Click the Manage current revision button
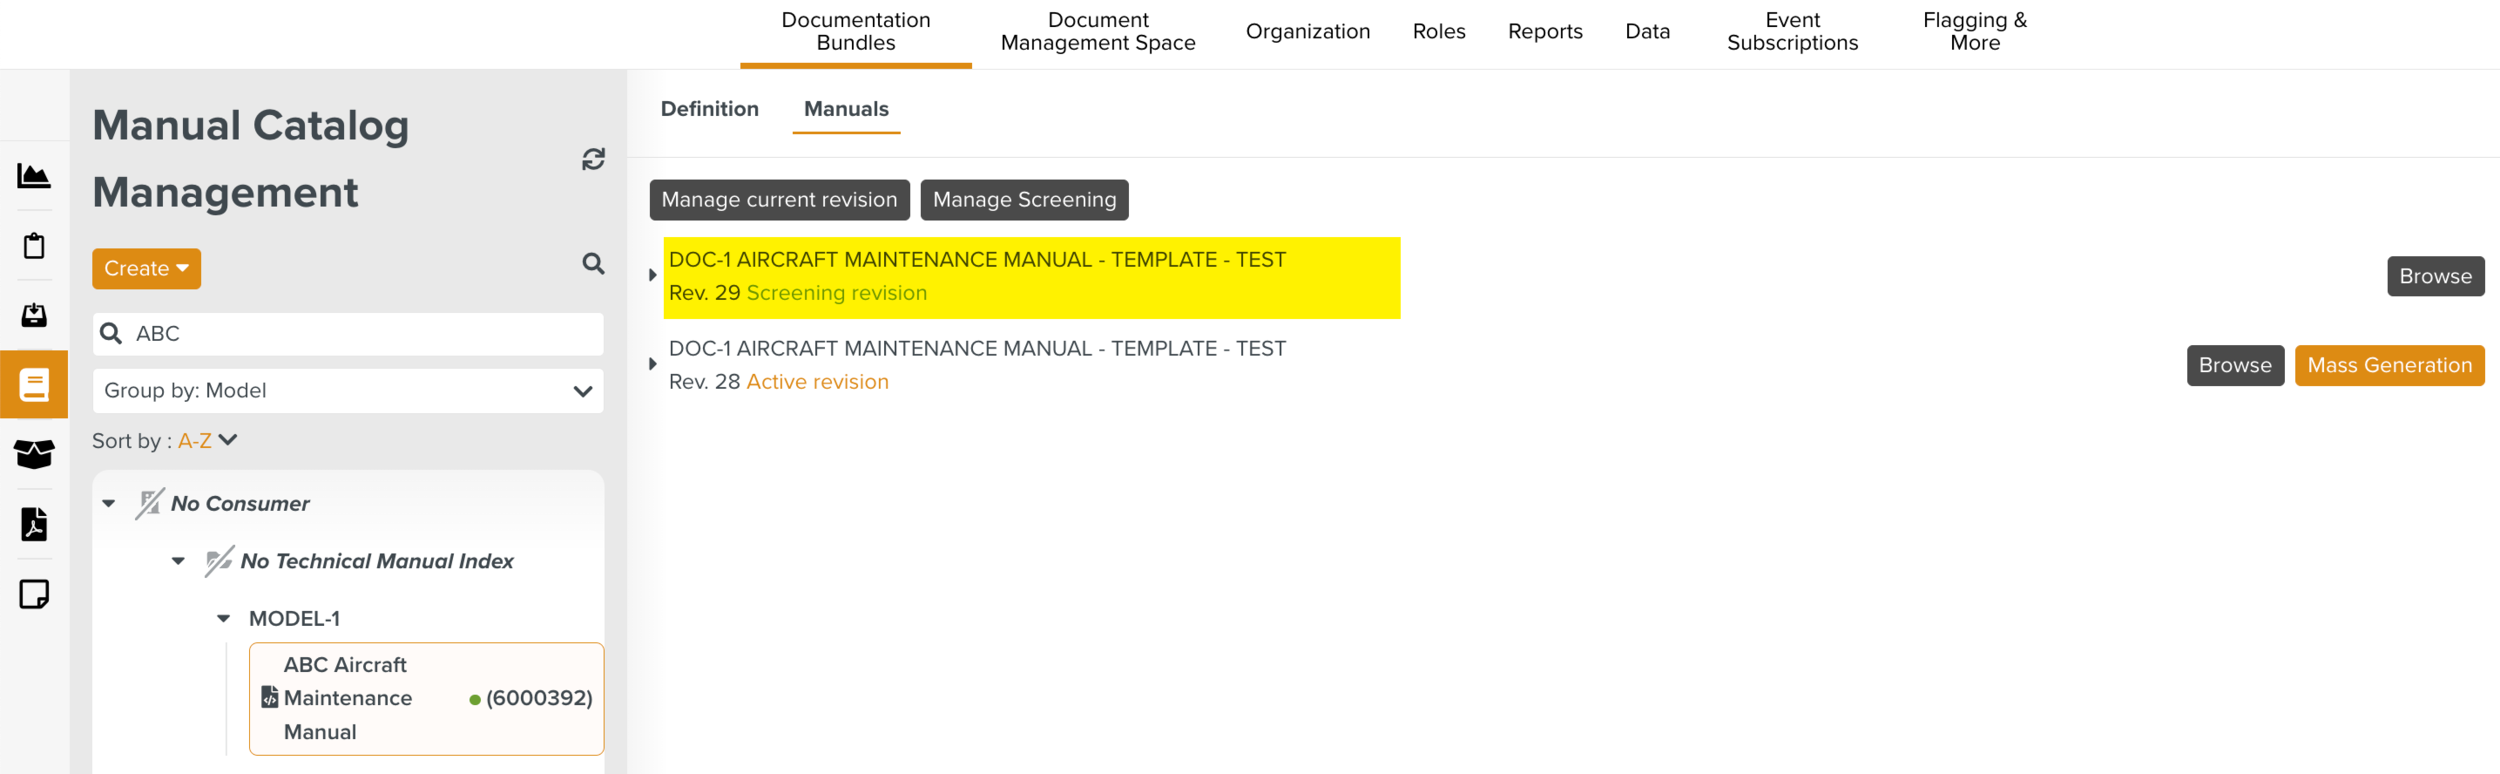 (x=779, y=200)
